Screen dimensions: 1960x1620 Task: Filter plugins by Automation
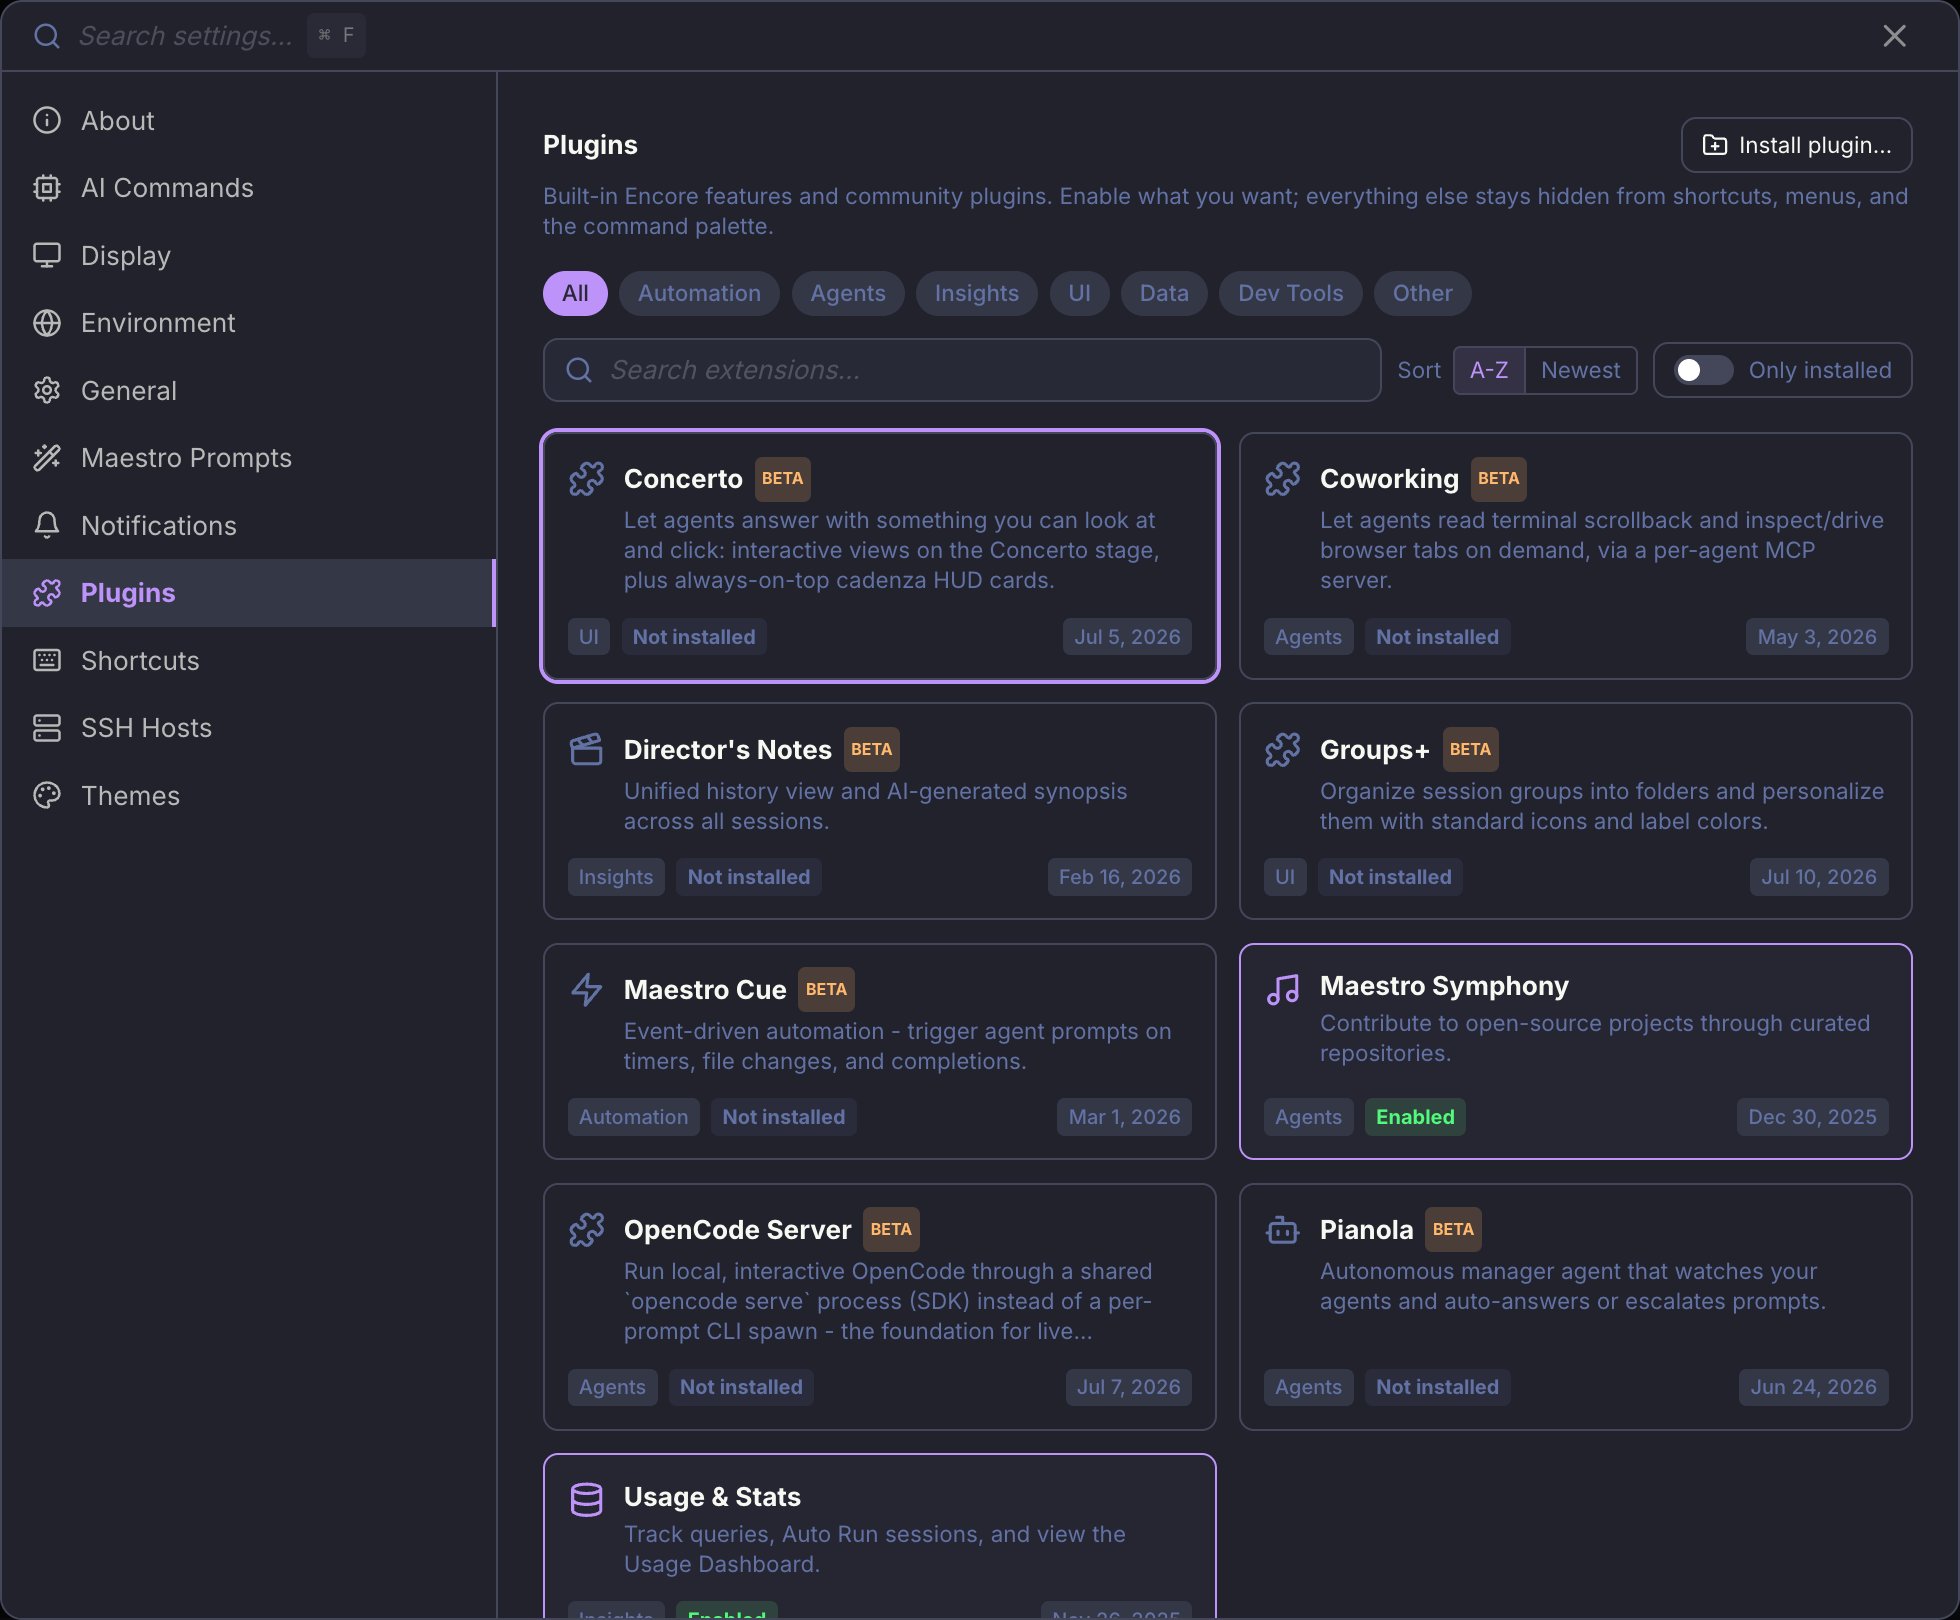pyautogui.click(x=699, y=293)
